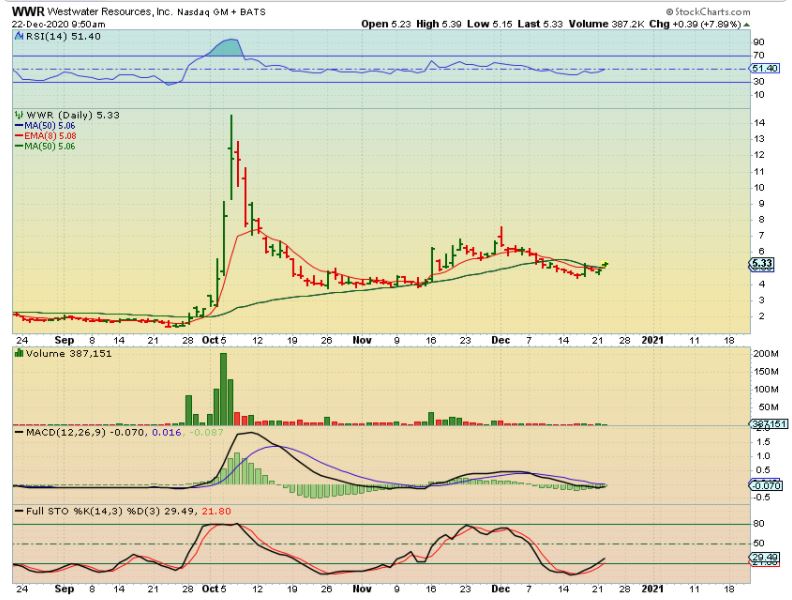This screenshot has width=792, height=600.
Task: Select the current price tag 5.33 on axis
Action: point(762,265)
